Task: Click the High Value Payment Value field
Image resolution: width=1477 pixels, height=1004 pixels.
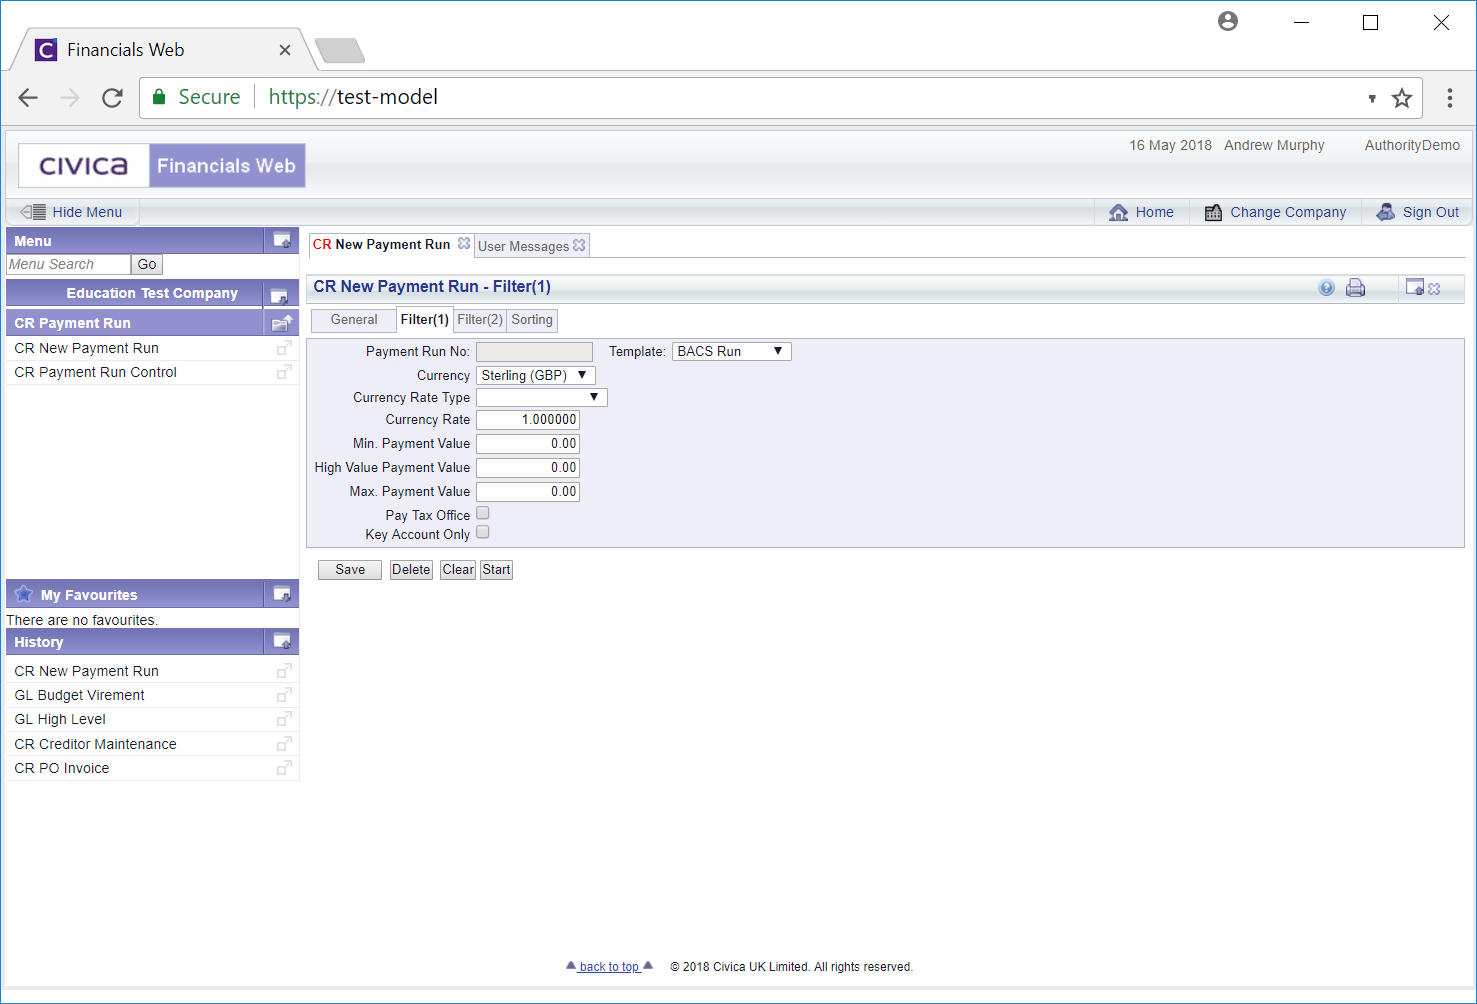Action: click(528, 468)
